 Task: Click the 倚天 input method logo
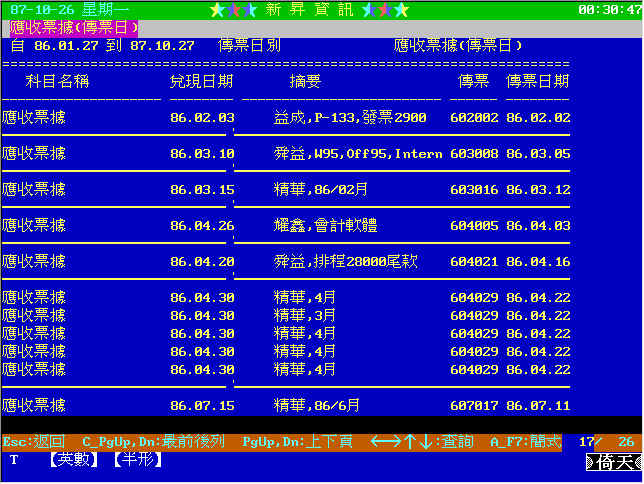pyautogui.click(x=614, y=462)
